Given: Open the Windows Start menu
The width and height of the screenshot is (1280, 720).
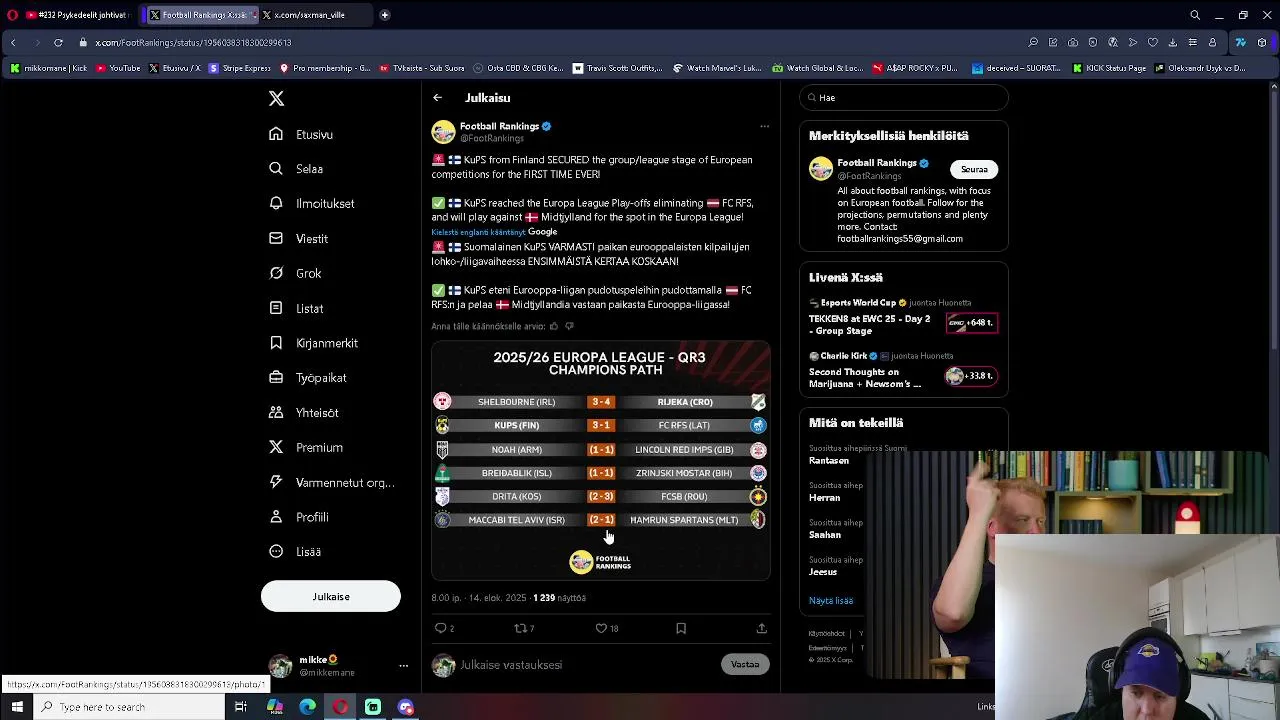Looking at the screenshot, I should pos(17,707).
